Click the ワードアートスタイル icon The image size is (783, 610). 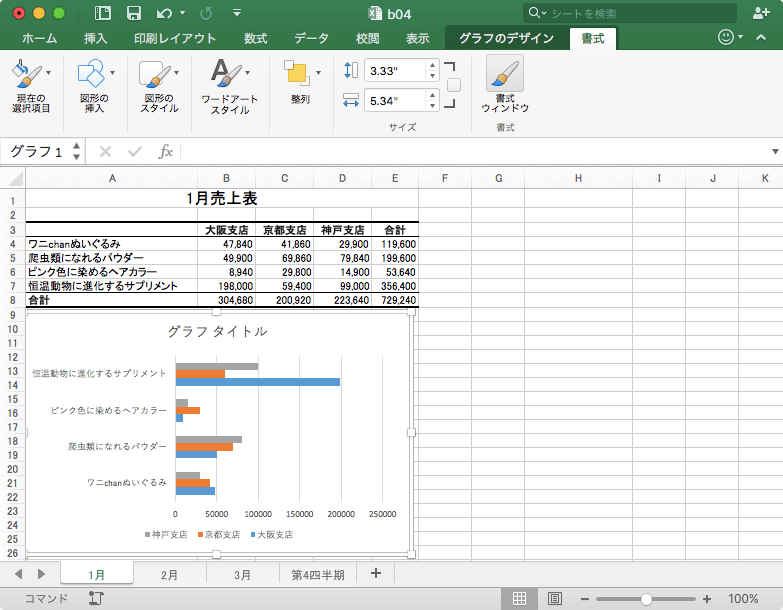pyautogui.click(x=225, y=73)
